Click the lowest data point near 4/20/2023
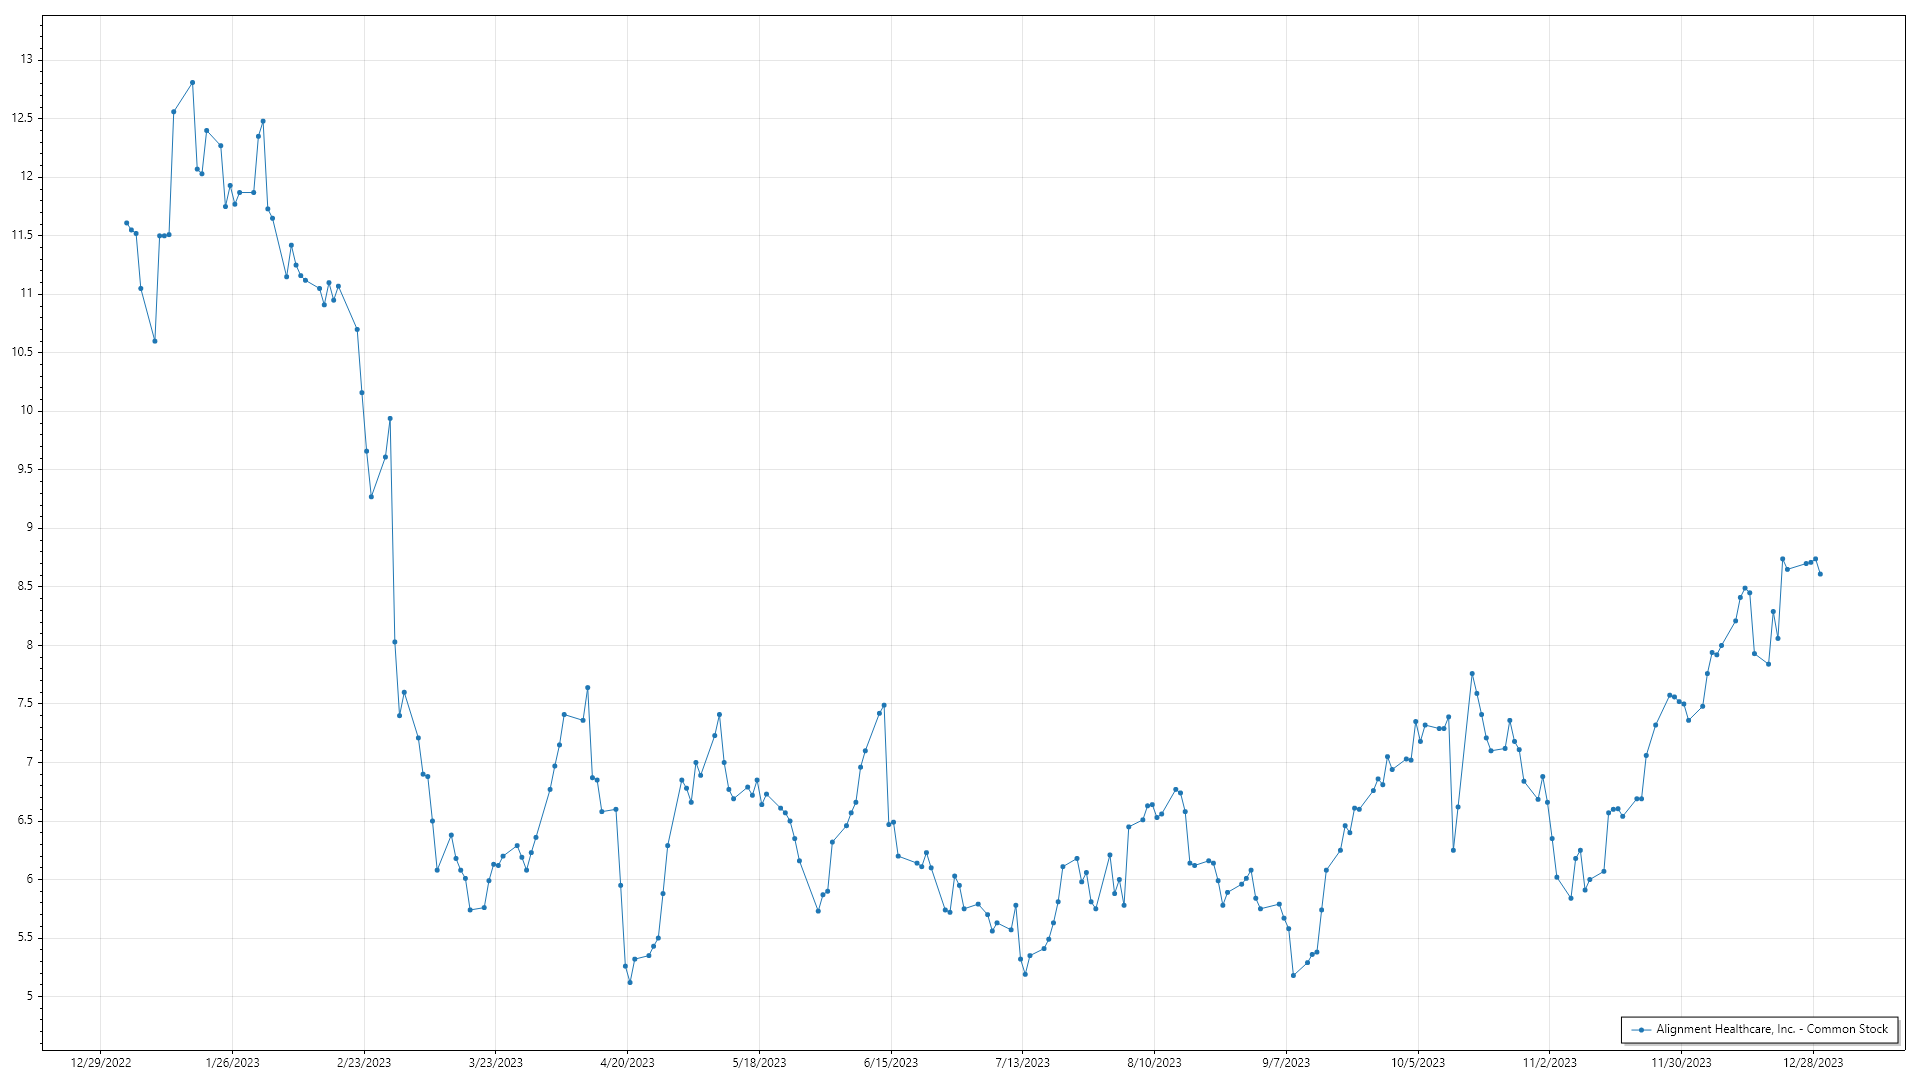This screenshot has width=1920, height=1080. [630, 982]
